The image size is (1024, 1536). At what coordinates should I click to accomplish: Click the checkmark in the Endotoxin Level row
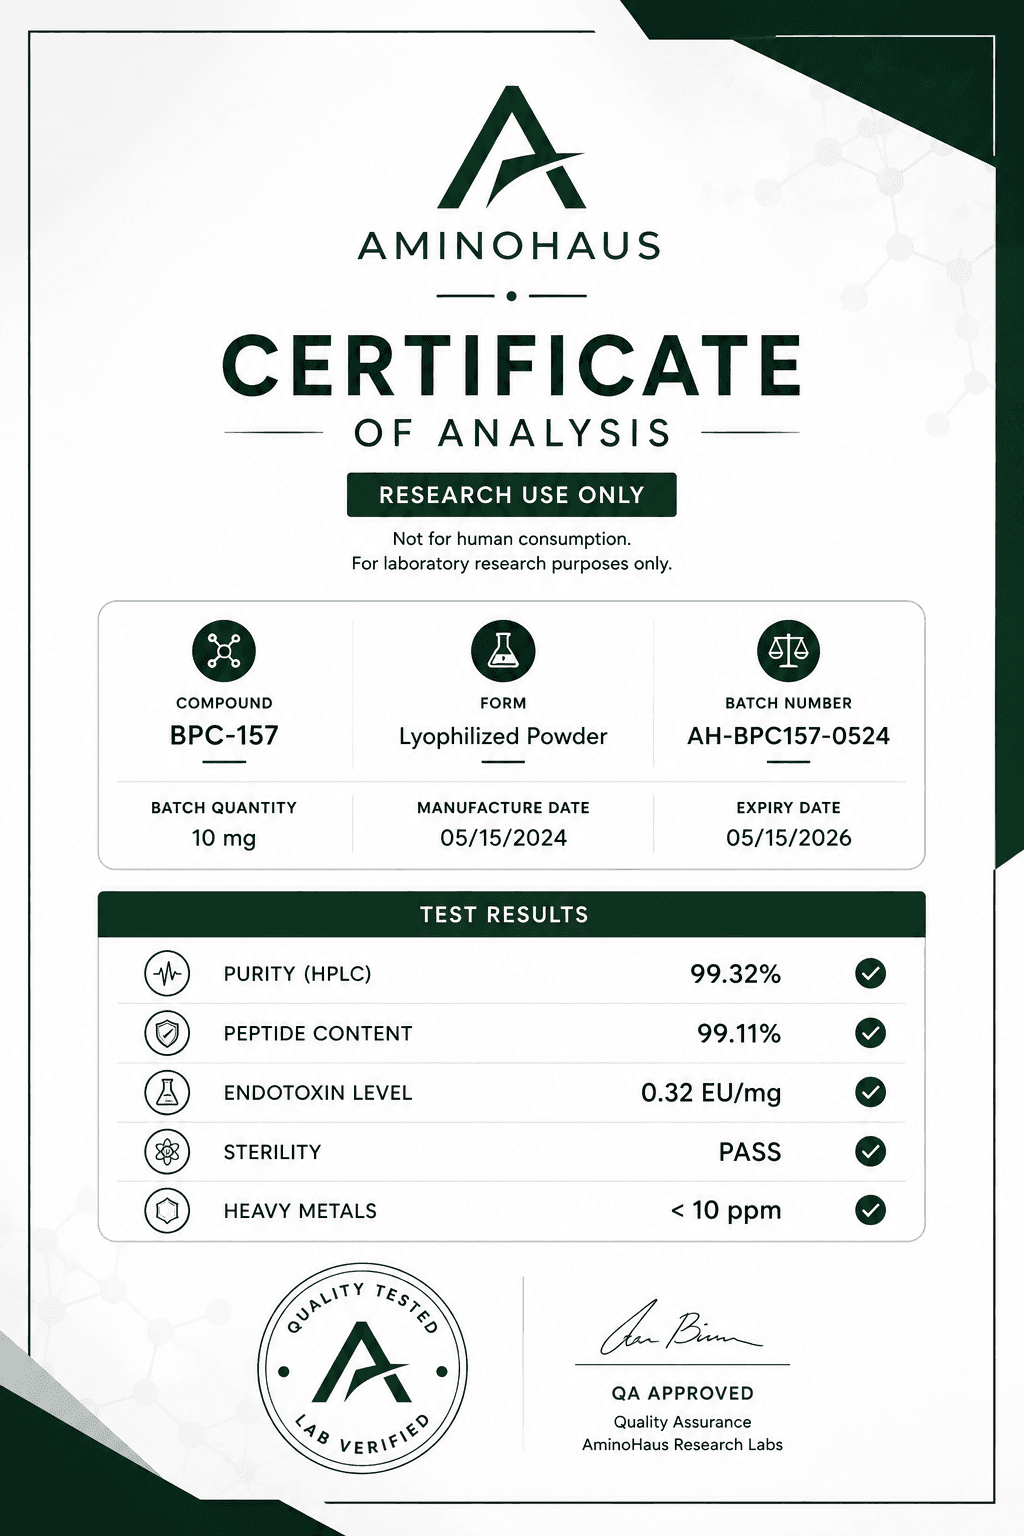[x=871, y=1092]
